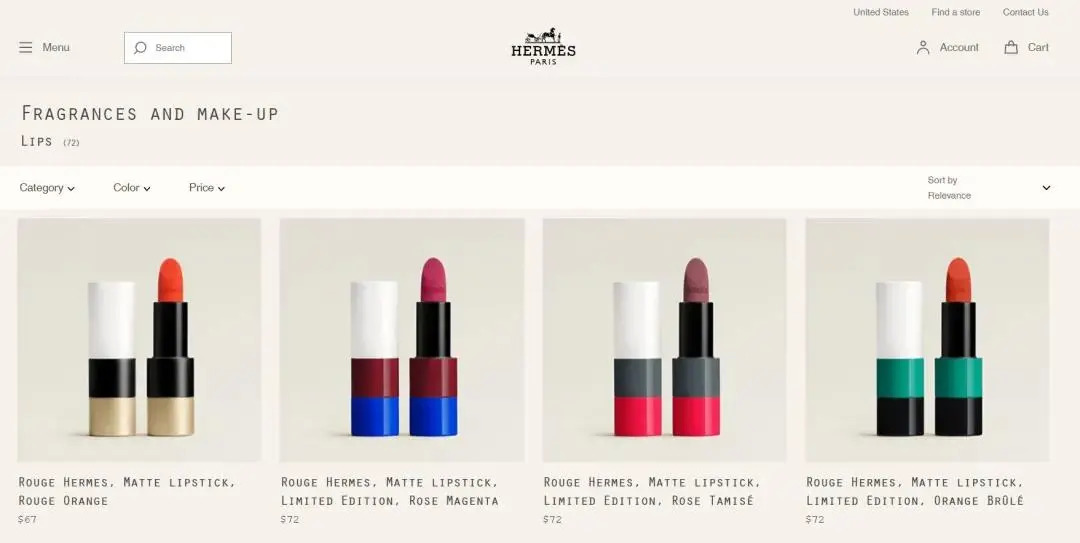
Task: Open the Limited Edition Rose Magenta title
Action: [390, 491]
